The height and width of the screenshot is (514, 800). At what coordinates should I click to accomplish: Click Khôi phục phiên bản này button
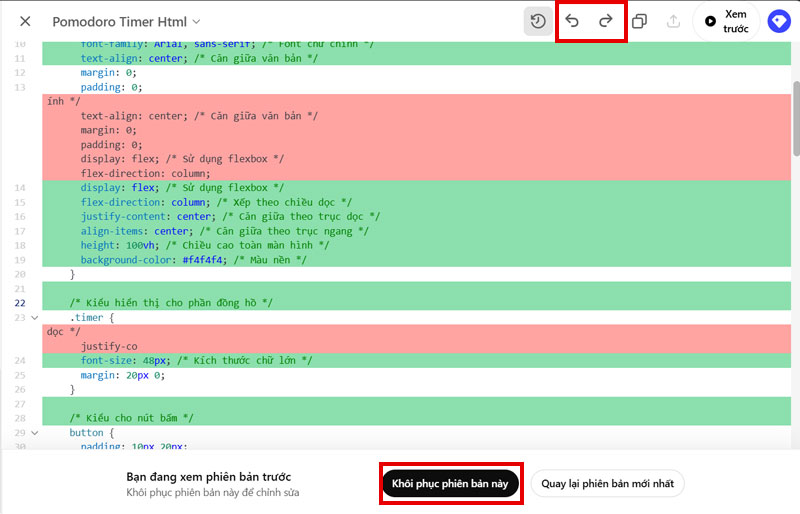[x=450, y=483]
